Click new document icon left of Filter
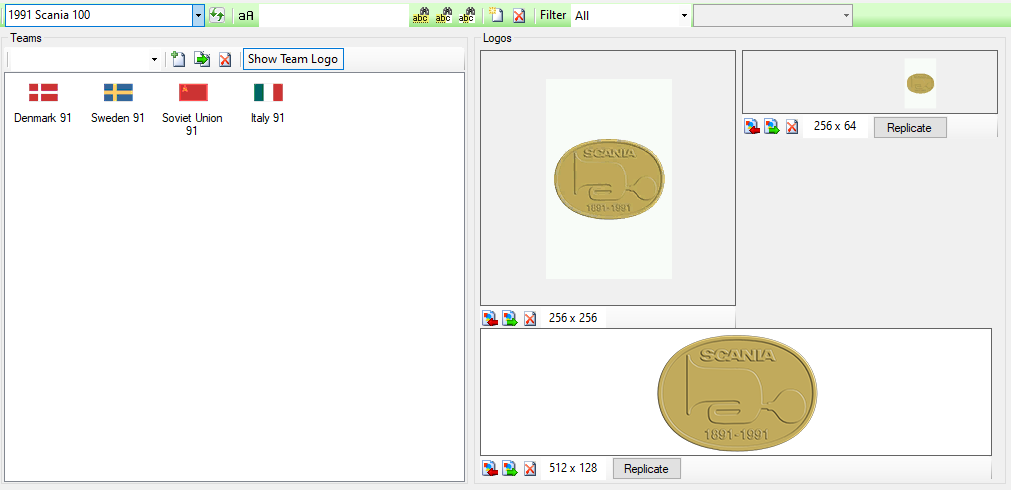 pyautogui.click(x=496, y=15)
